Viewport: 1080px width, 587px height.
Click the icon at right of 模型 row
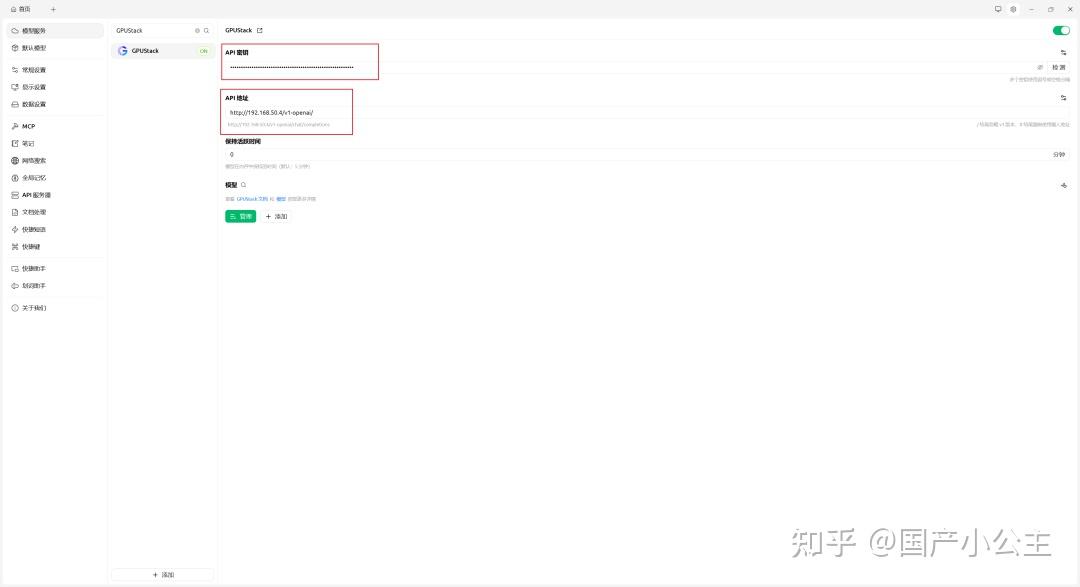pyautogui.click(x=1064, y=185)
